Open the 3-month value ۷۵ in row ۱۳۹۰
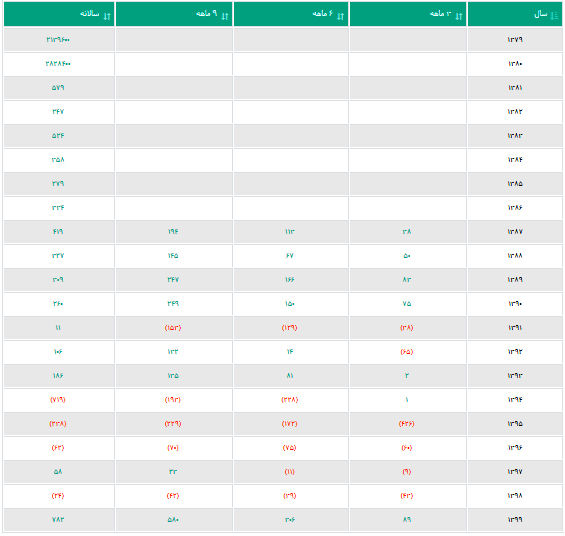This screenshot has width=565, height=536. click(407, 303)
